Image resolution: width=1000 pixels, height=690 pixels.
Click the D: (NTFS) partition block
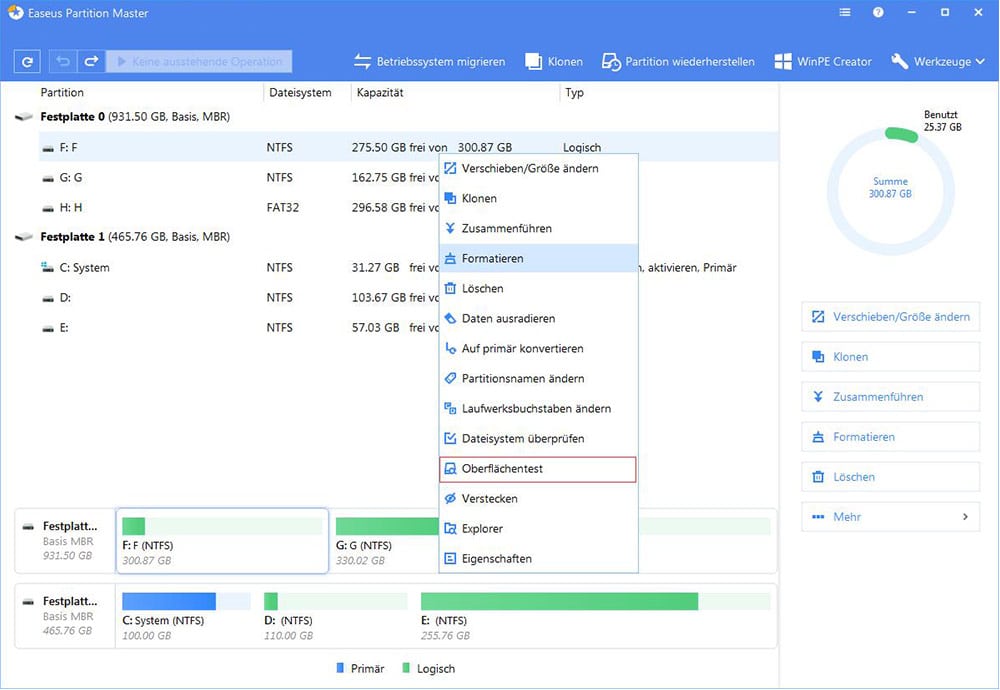coord(335,617)
